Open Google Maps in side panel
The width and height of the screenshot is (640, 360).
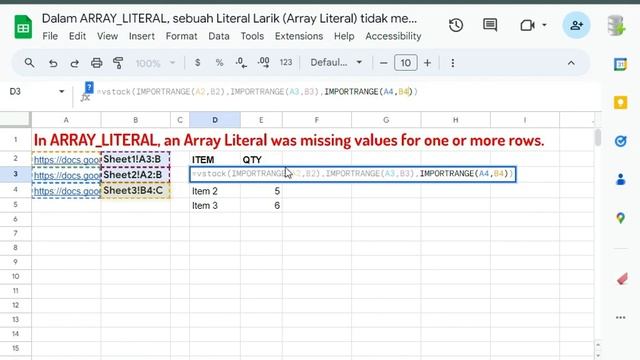tap(620, 218)
